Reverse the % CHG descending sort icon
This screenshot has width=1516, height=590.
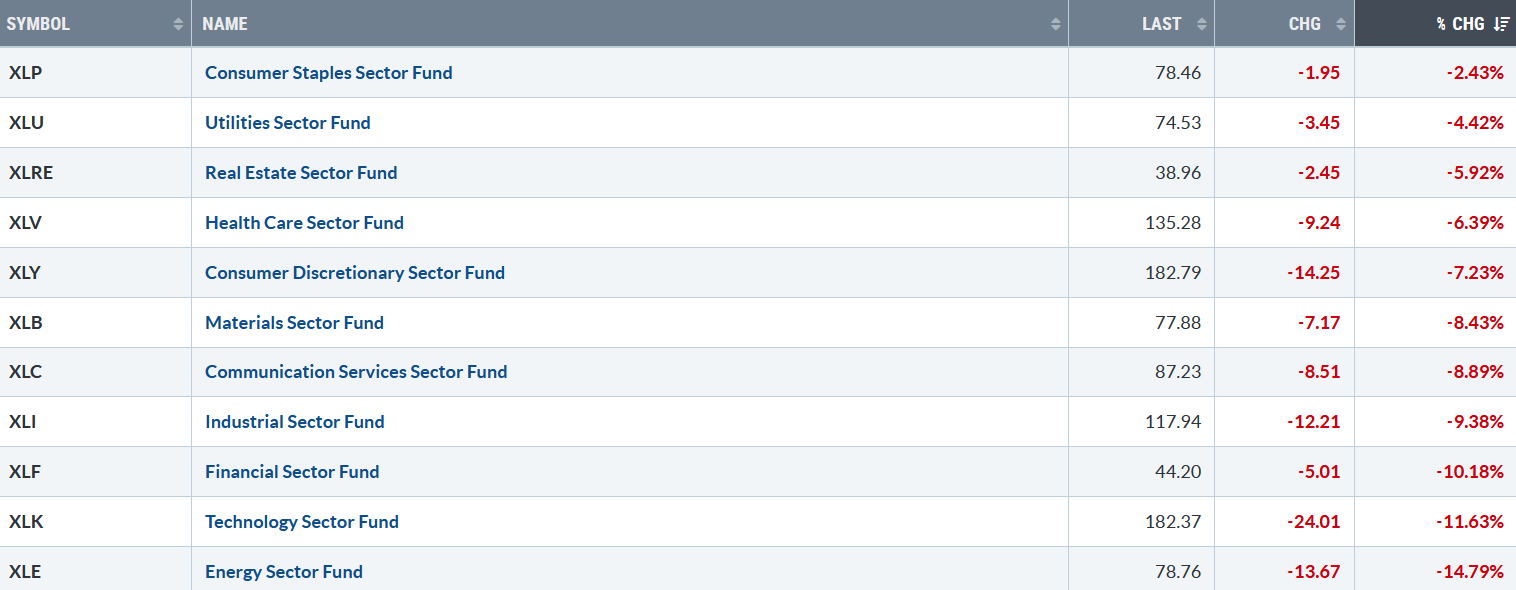click(x=1501, y=24)
